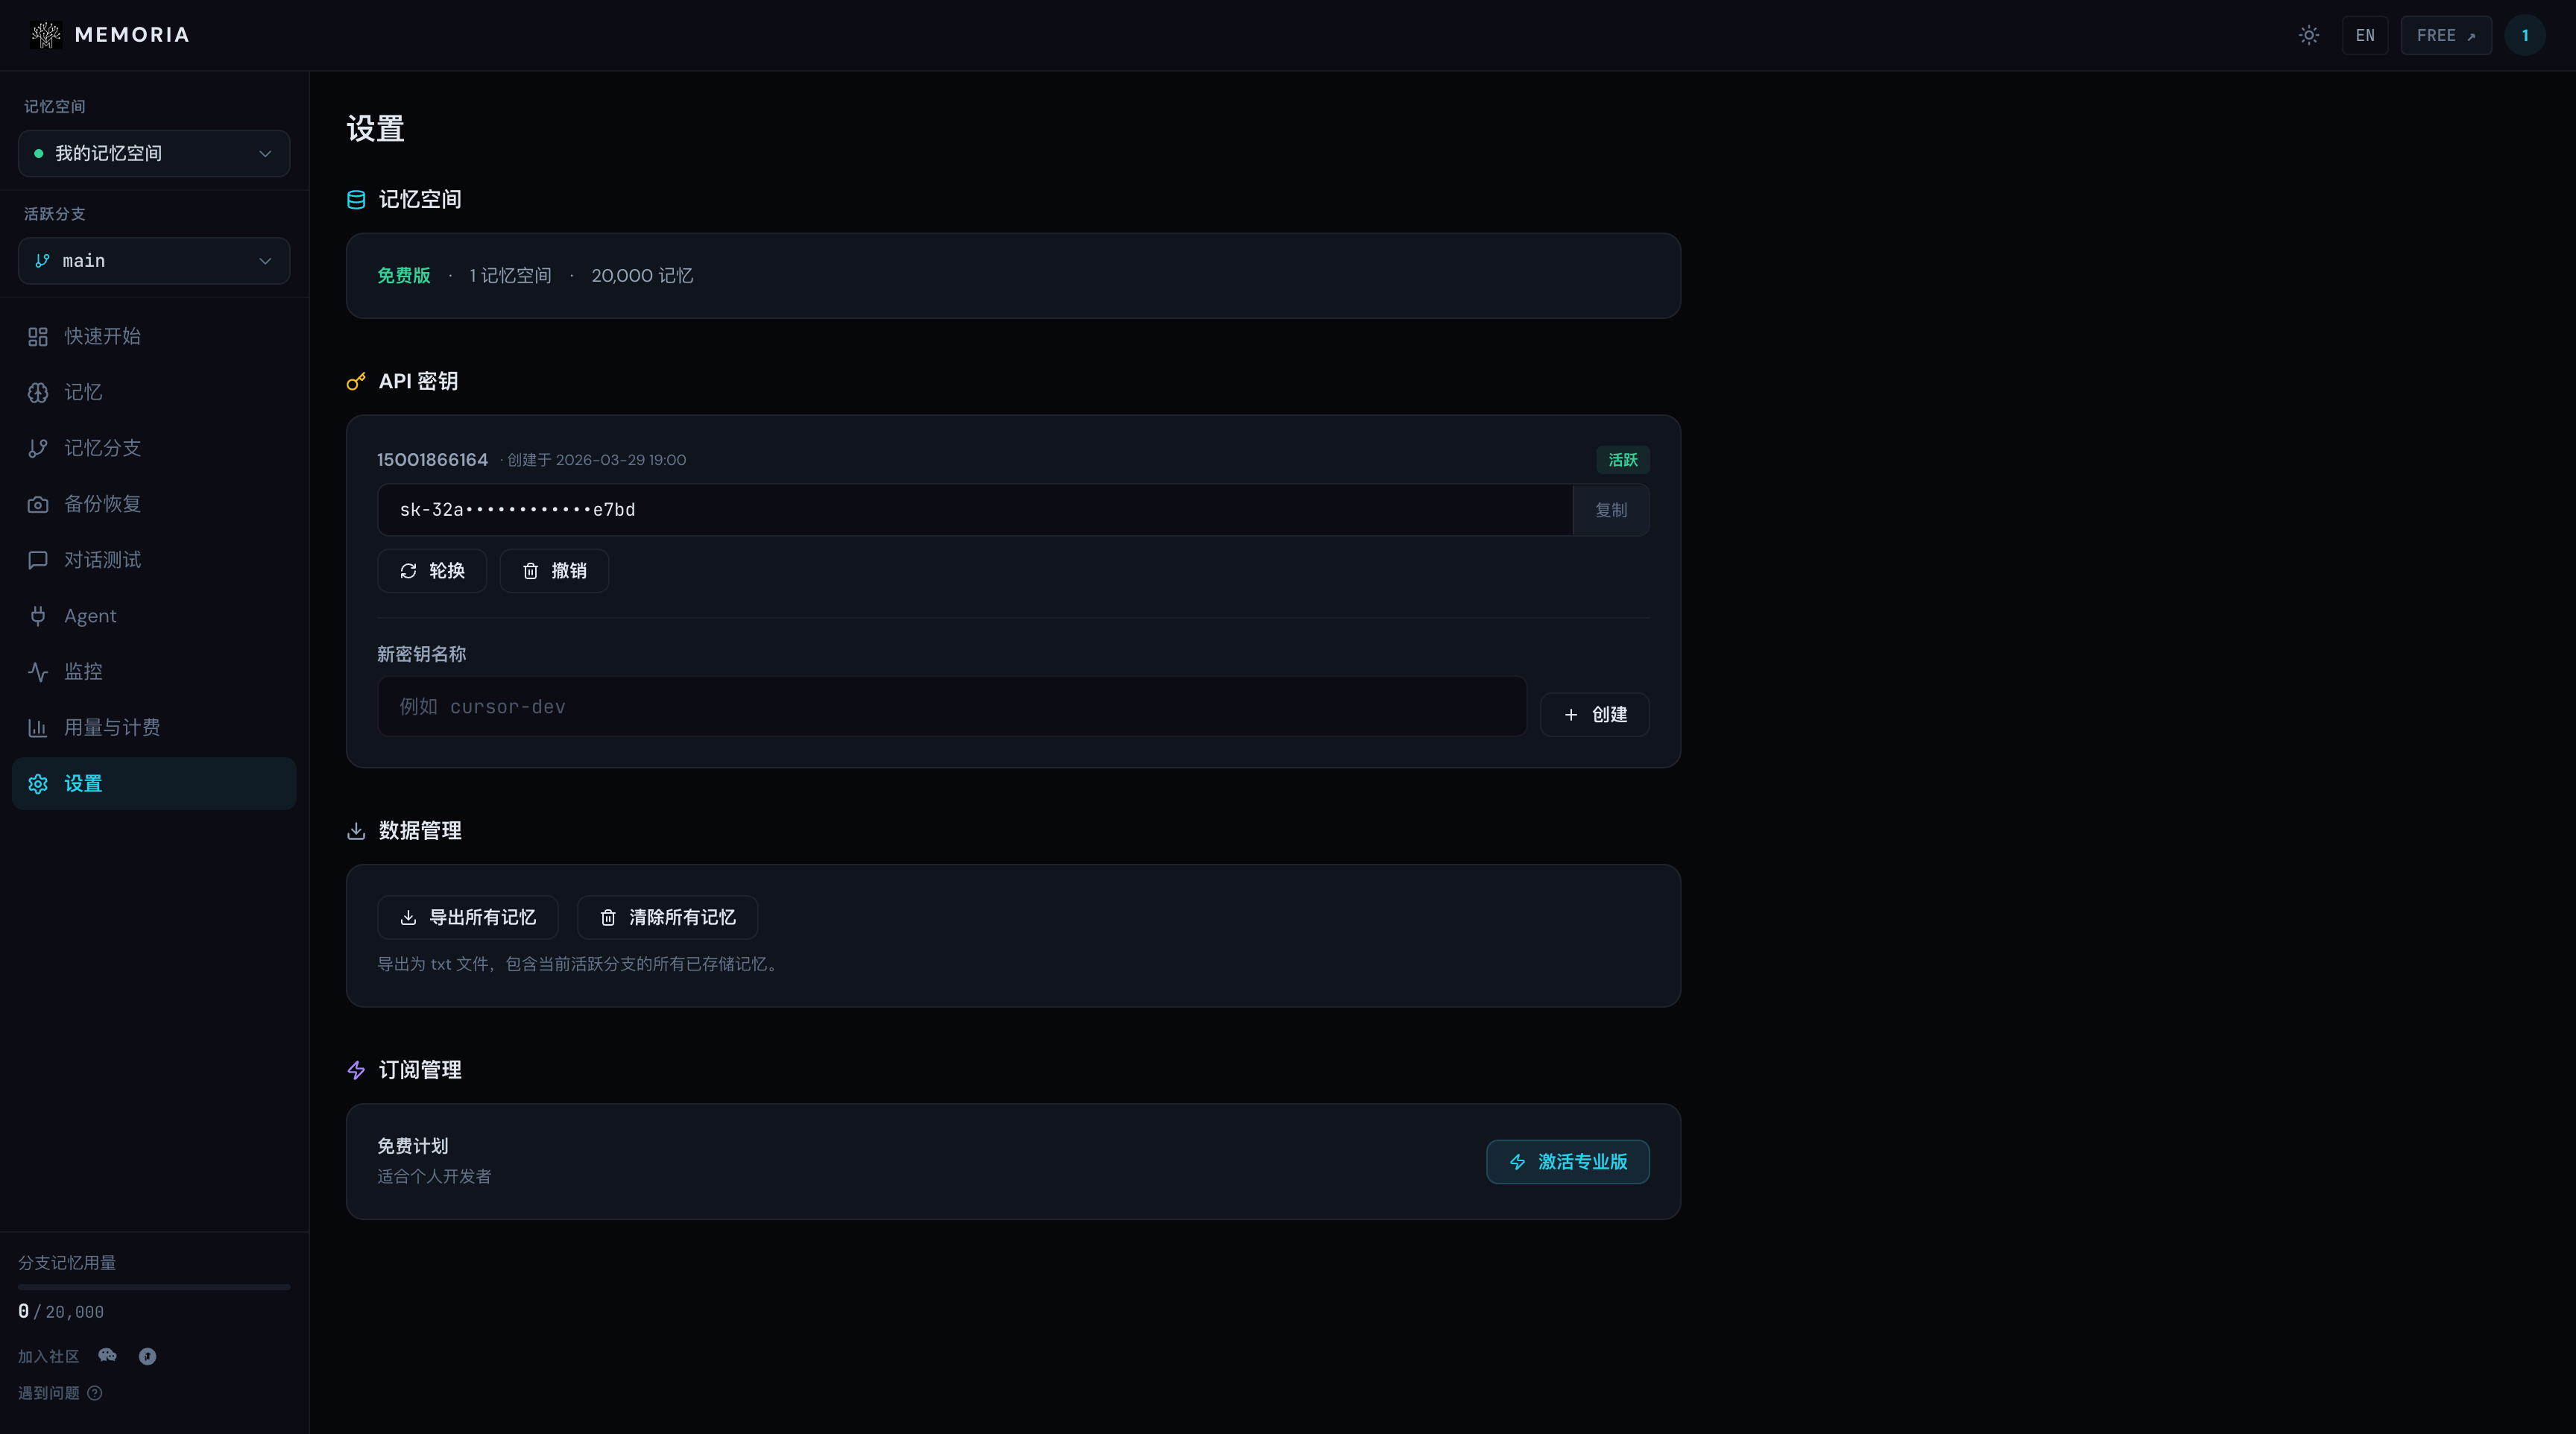The height and width of the screenshot is (1434, 2576).
Task: Rotate the API key with 轮换
Action: [x=432, y=570]
